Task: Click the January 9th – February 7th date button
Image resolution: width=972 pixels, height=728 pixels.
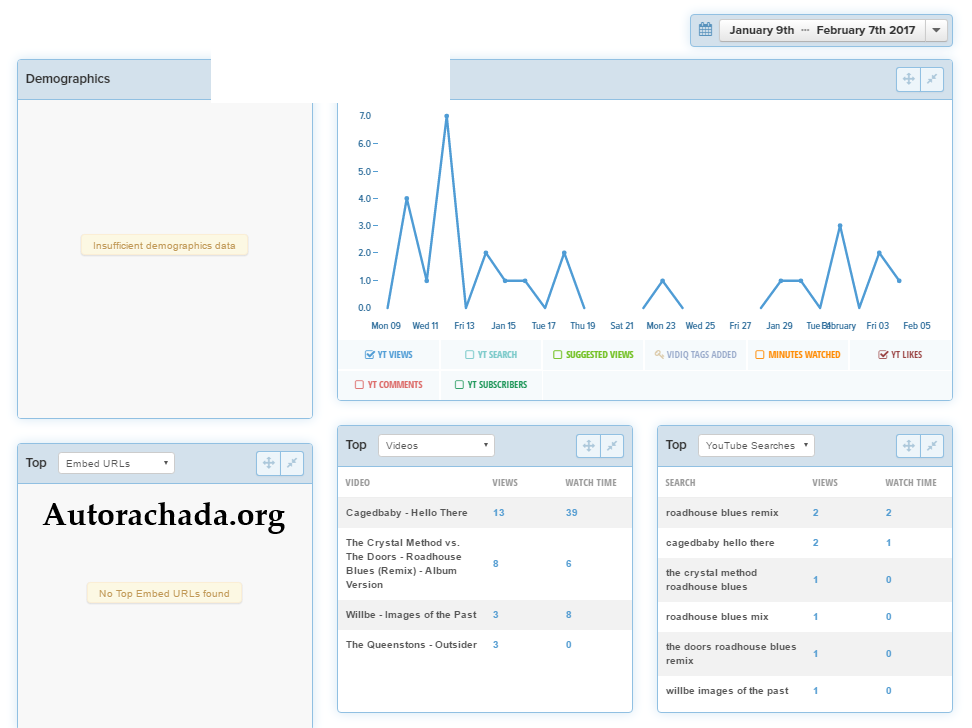Action: pos(822,30)
